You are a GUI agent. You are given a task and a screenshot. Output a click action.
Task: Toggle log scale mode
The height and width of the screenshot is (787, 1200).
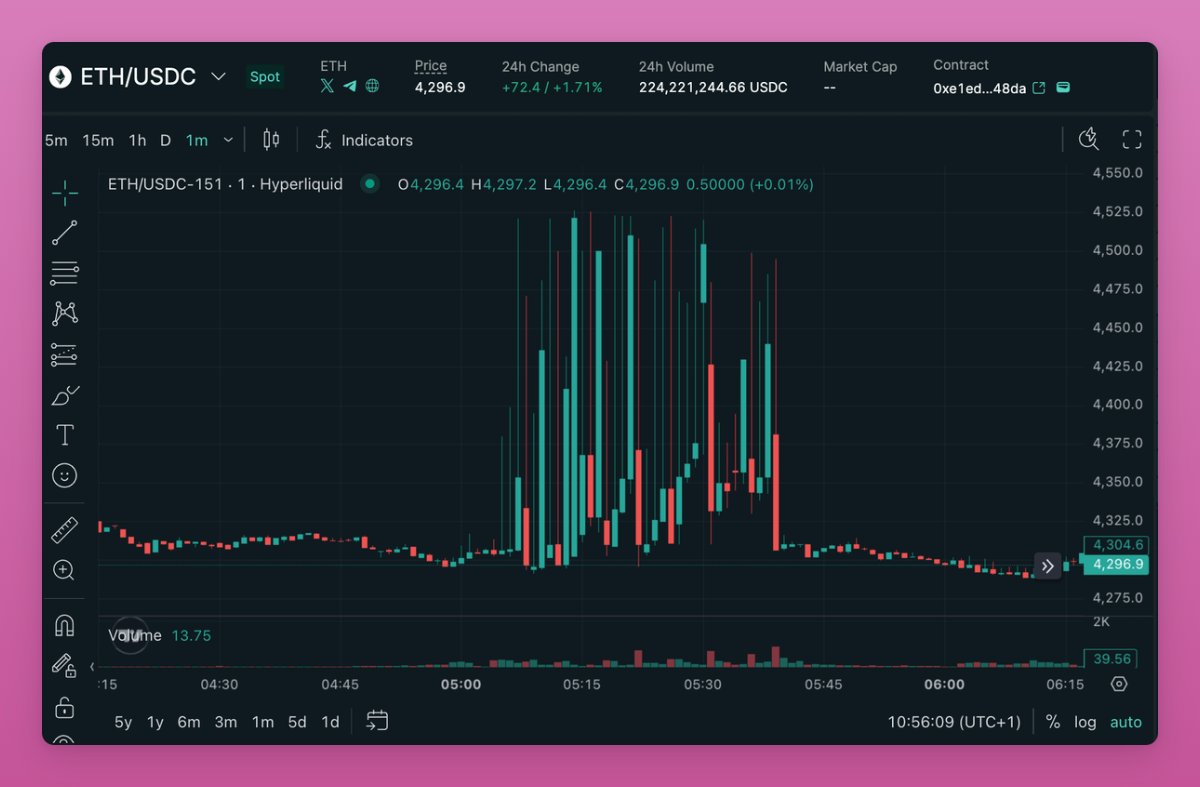pos(1085,722)
